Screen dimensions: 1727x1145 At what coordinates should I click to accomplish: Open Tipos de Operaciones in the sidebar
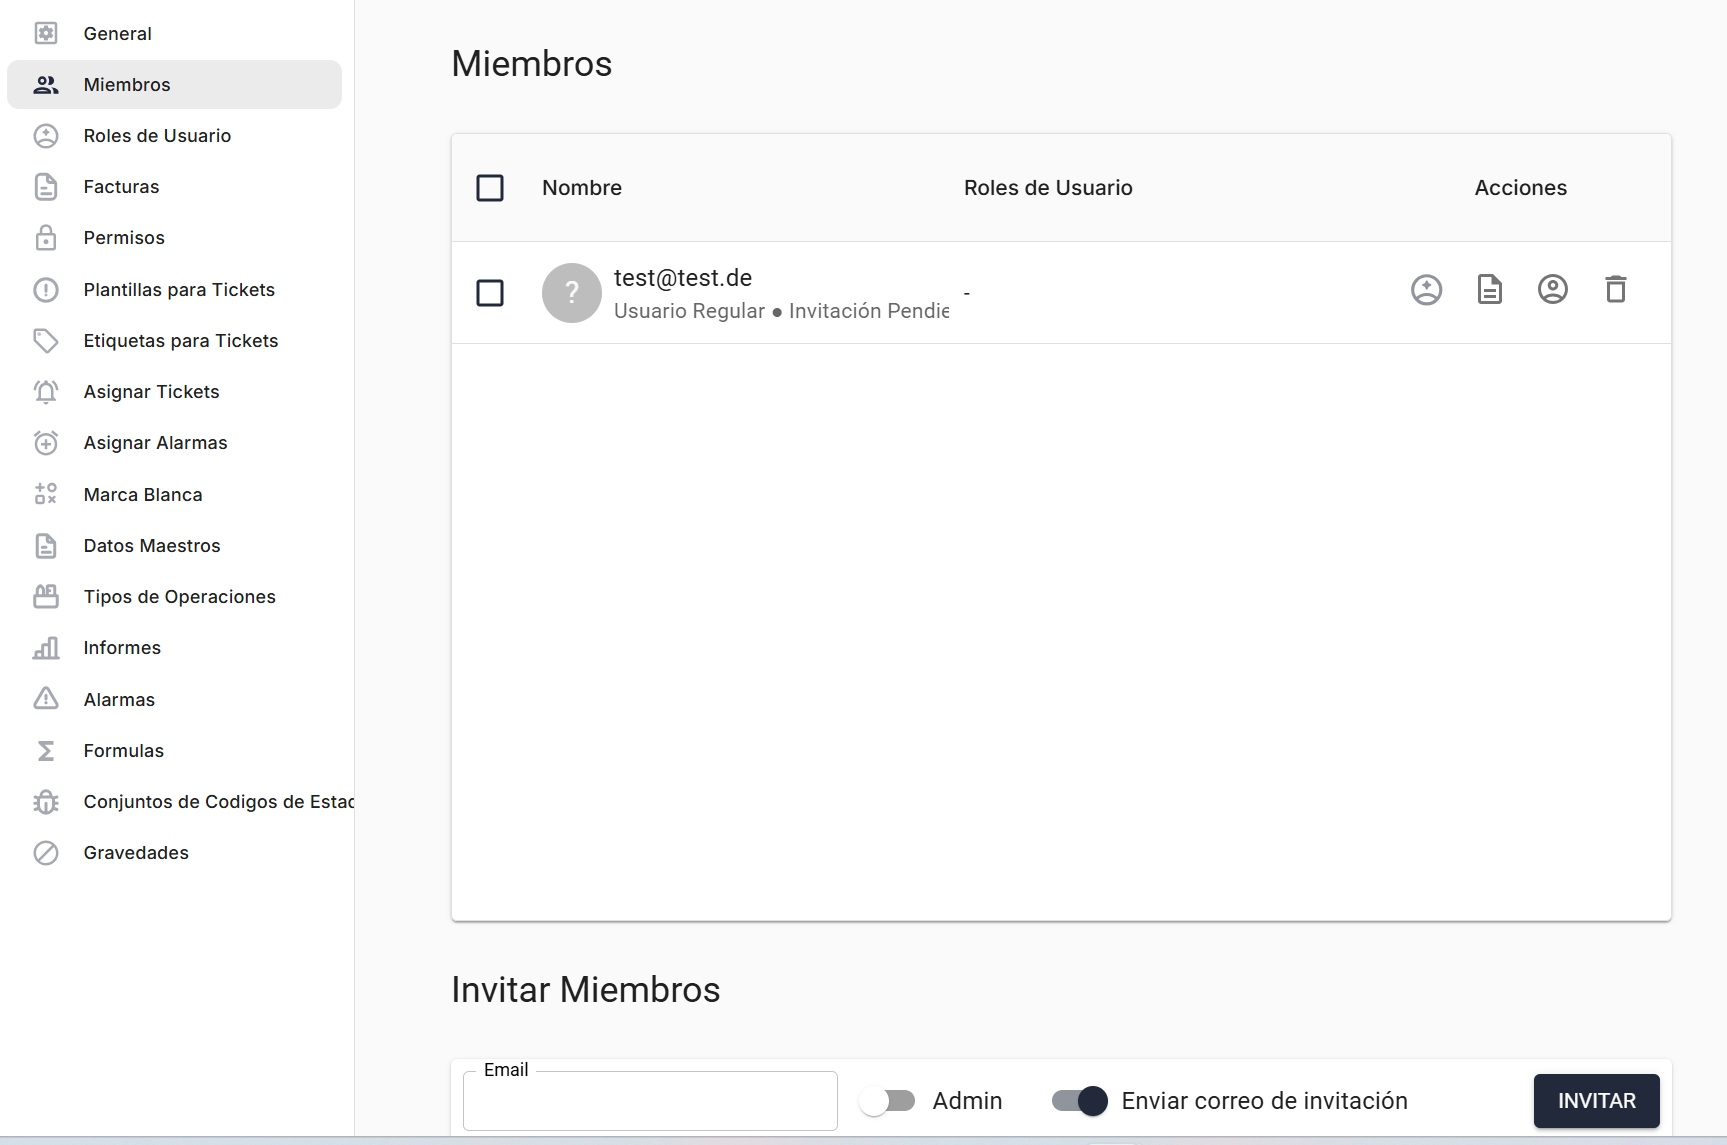click(x=179, y=597)
